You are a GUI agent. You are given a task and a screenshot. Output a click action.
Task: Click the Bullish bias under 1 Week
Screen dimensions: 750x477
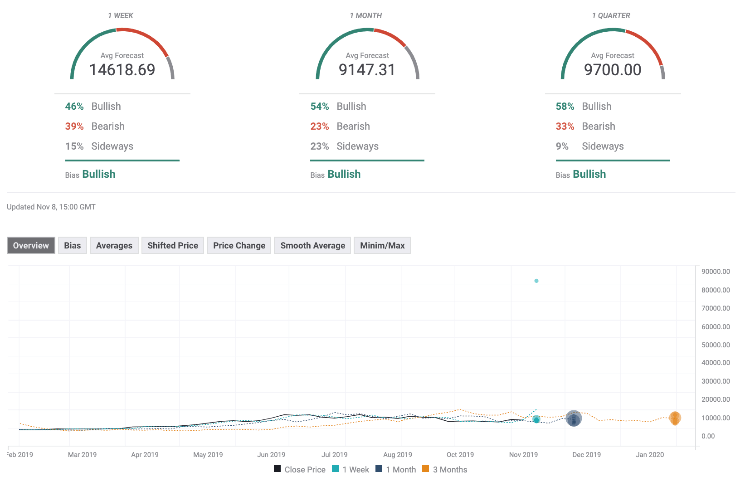[98, 174]
